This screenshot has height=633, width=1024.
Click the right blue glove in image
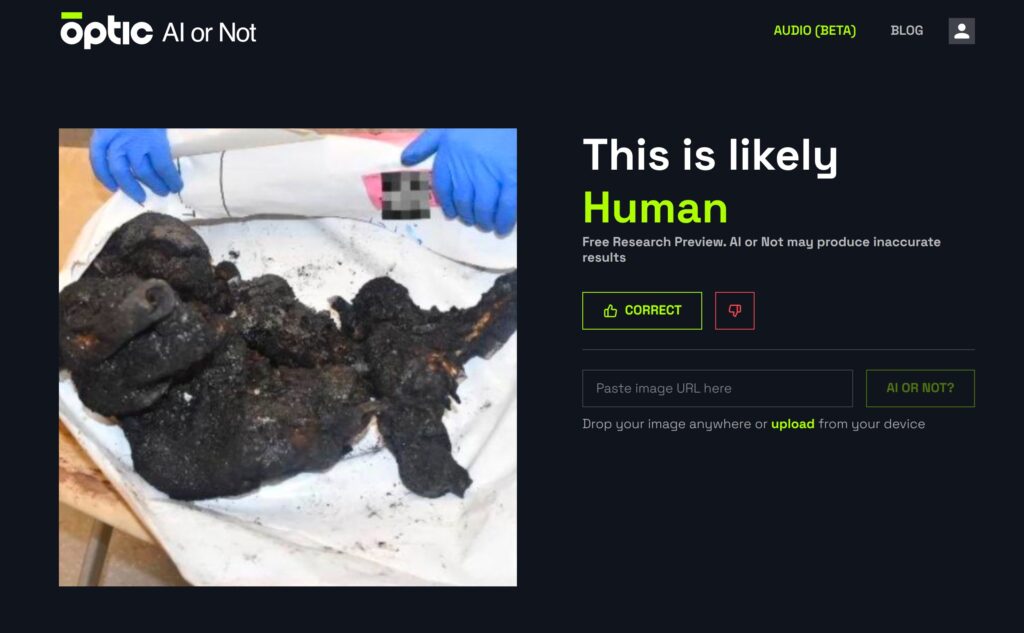click(x=465, y=178)
